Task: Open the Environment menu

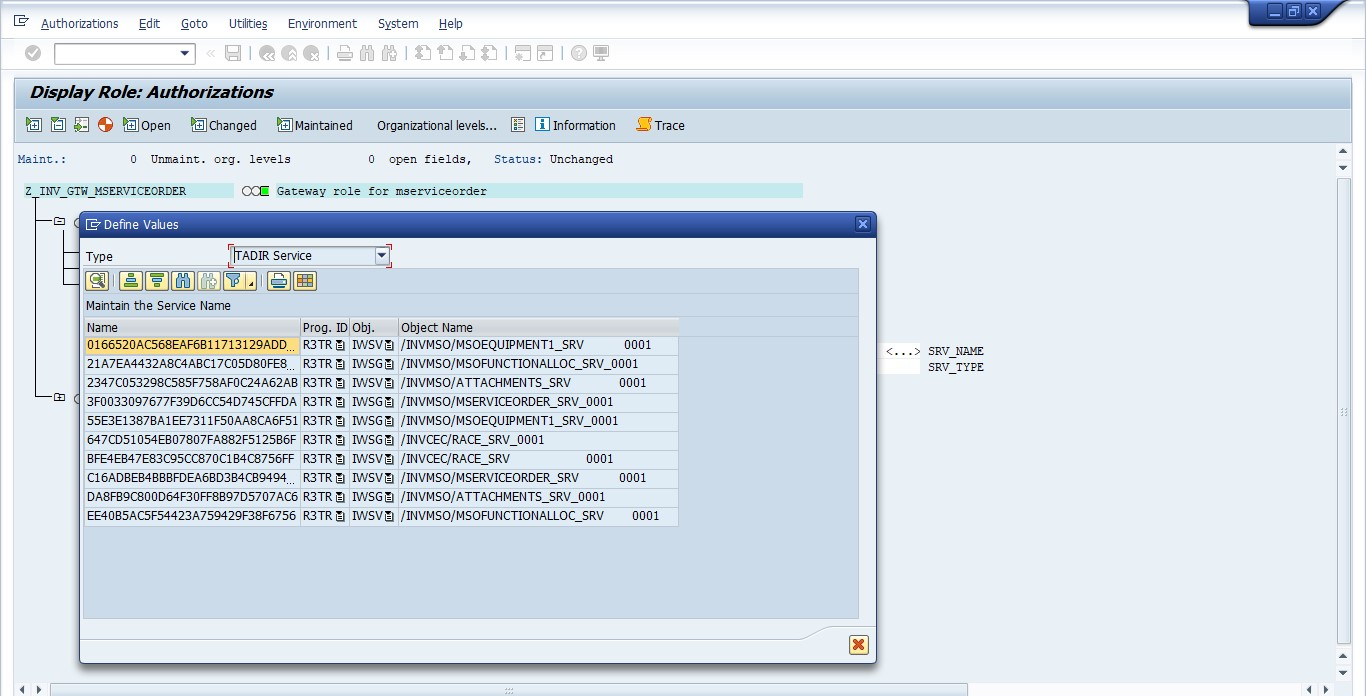Action: (x=322, y=23)
